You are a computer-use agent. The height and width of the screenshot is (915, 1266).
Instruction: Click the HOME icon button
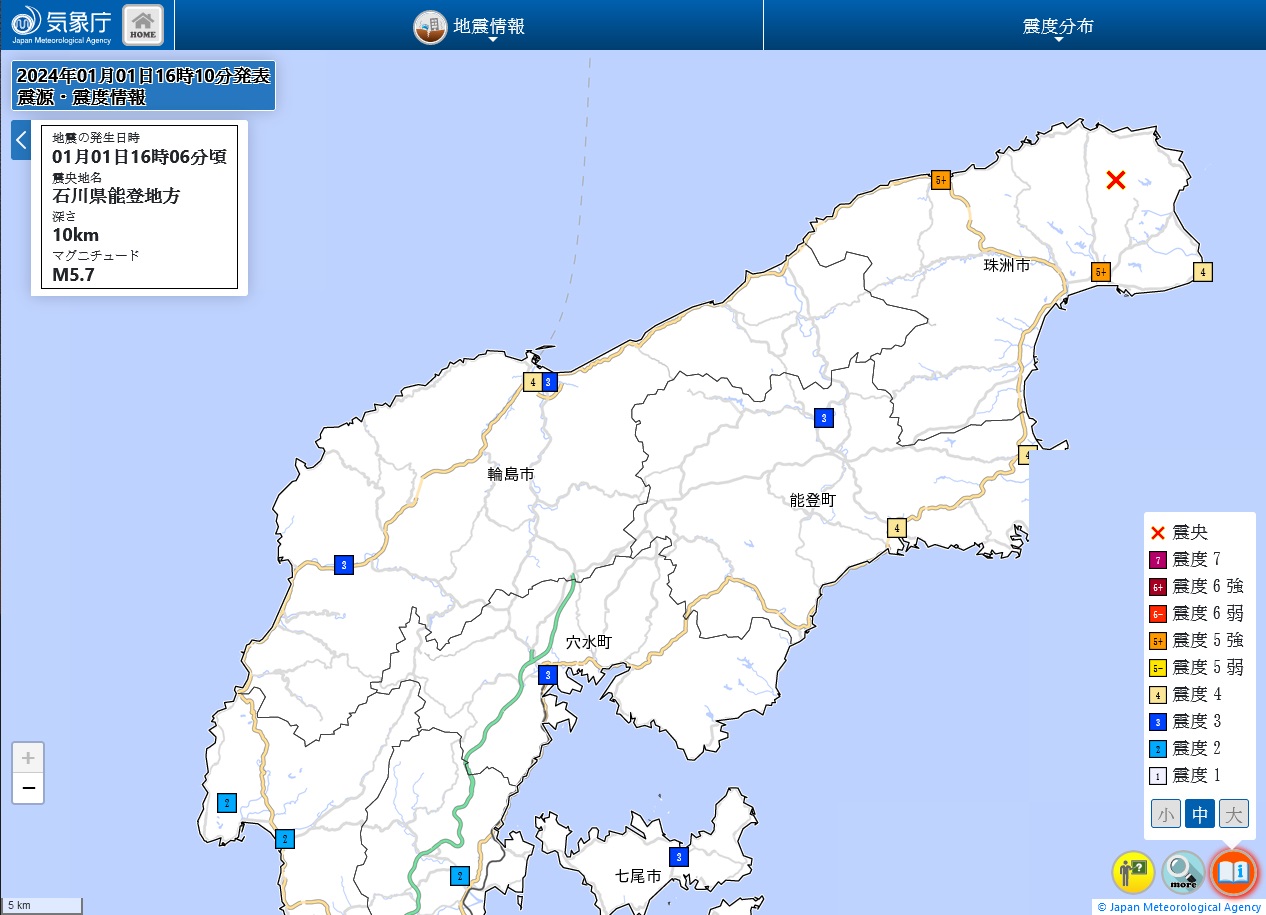[x=143, y=25]
